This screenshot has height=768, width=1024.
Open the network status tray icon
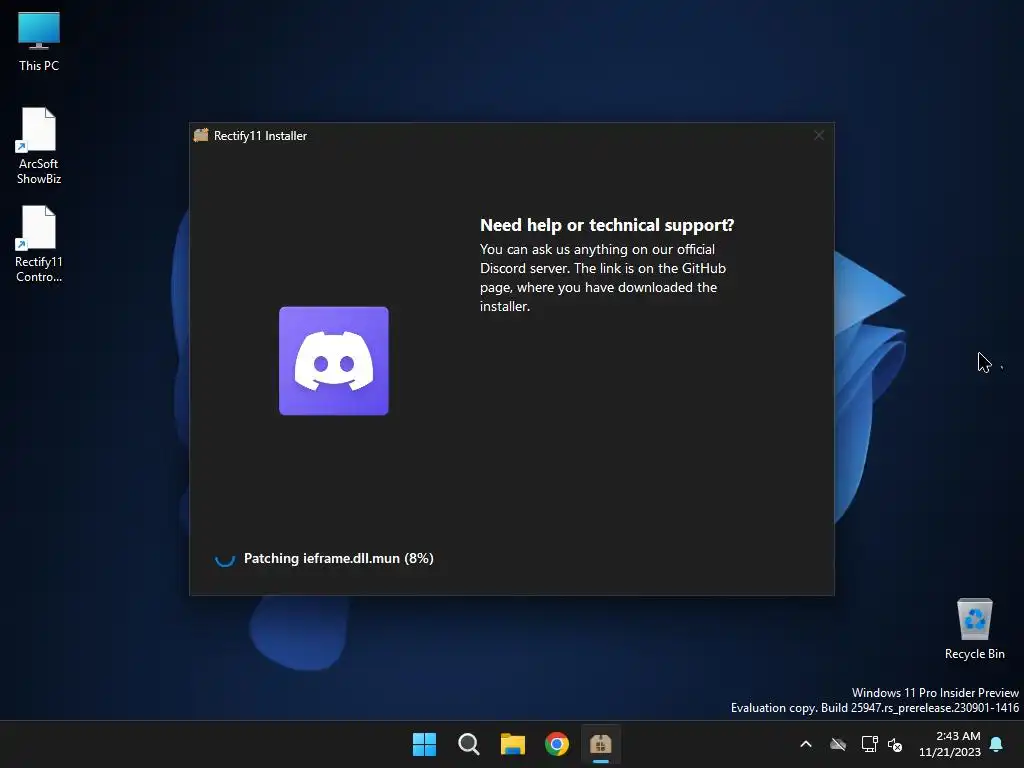869,744
